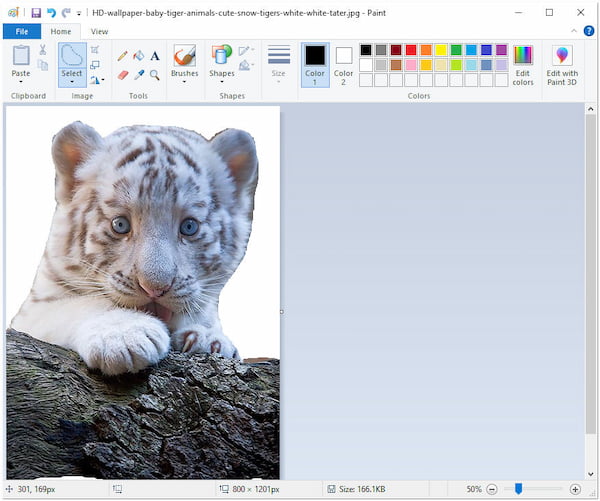Open Customize Quick Access Toolbar dropdown

79,13
